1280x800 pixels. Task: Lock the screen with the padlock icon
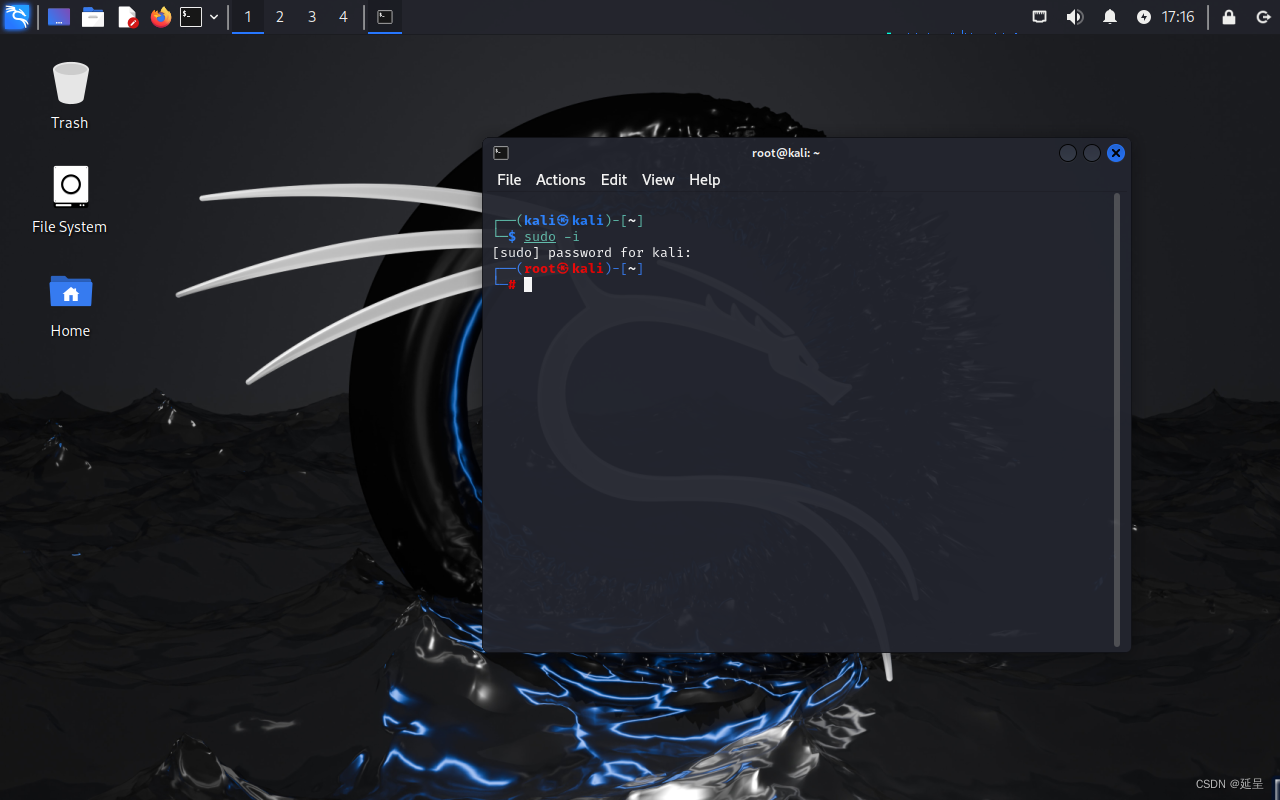click(1229, 17)
